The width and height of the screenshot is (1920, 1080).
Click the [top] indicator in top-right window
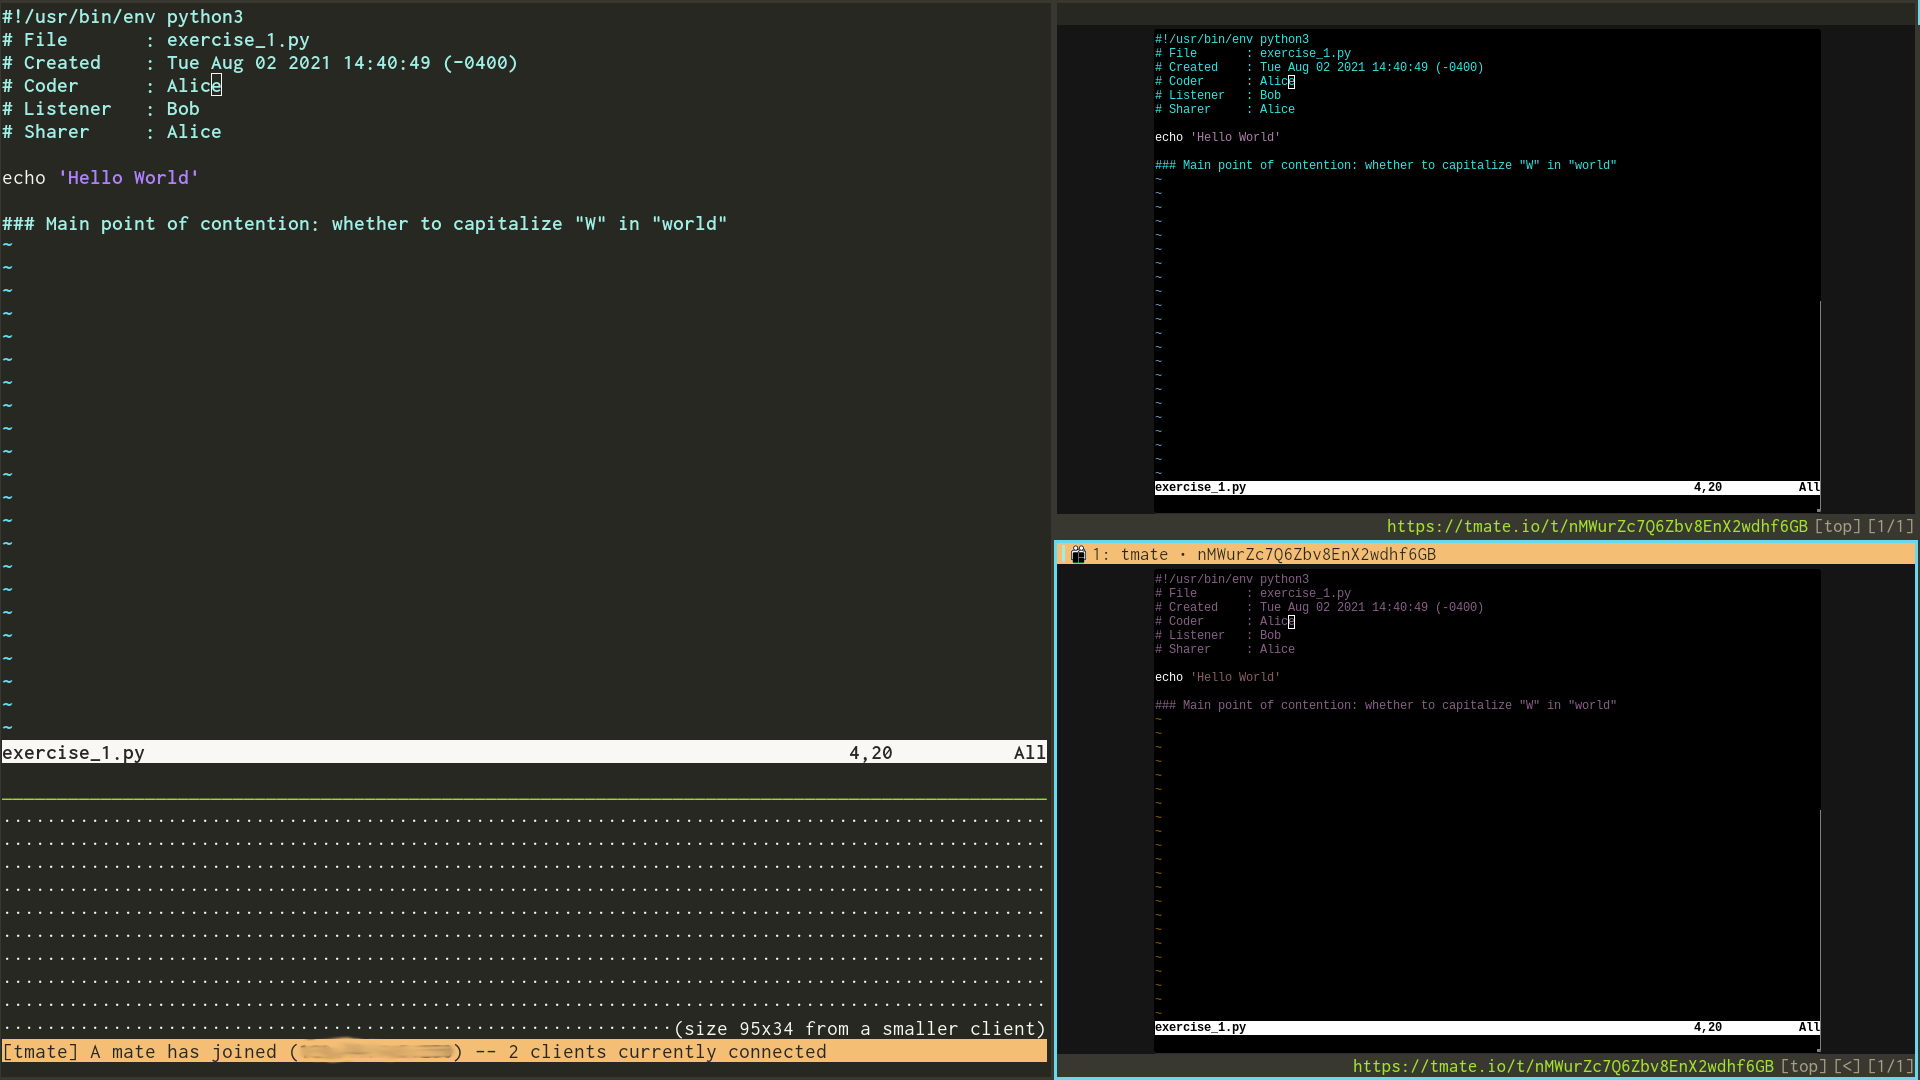pyautogui.click(x=1838, y=526)
